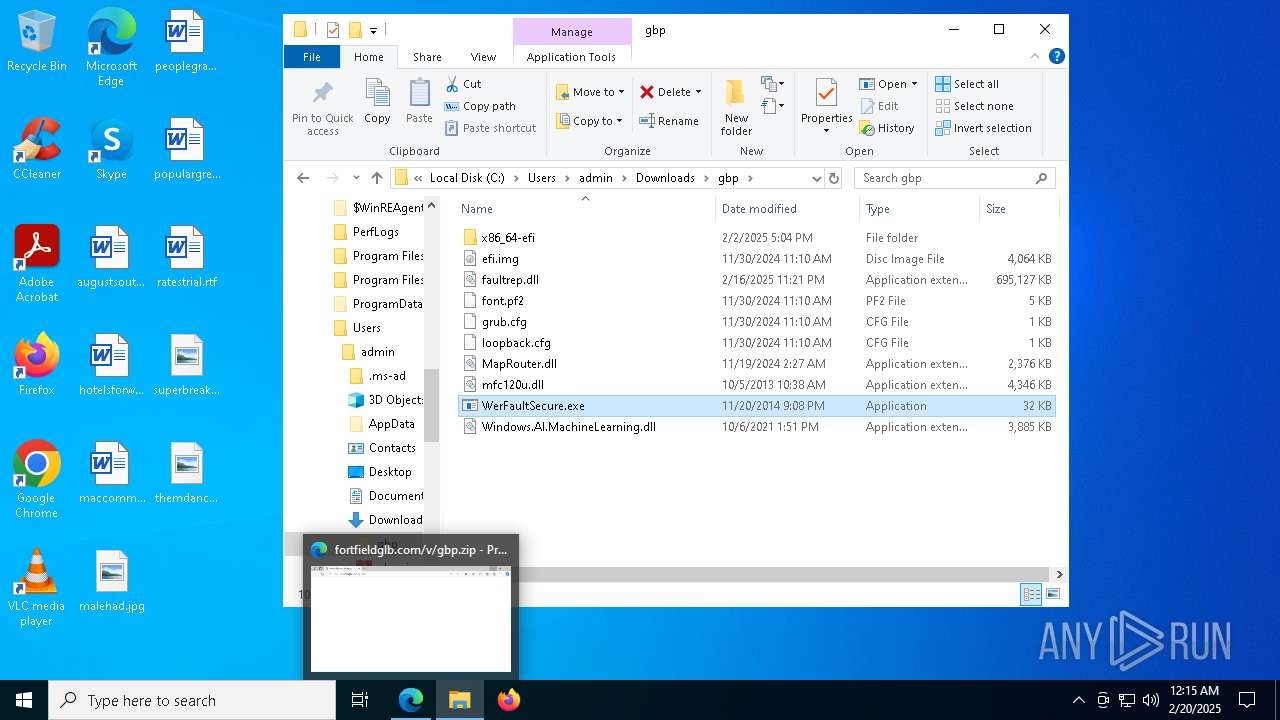1280x720 pixels.
Task: Open Explorer Help icon
Action: coord(1056,57)
